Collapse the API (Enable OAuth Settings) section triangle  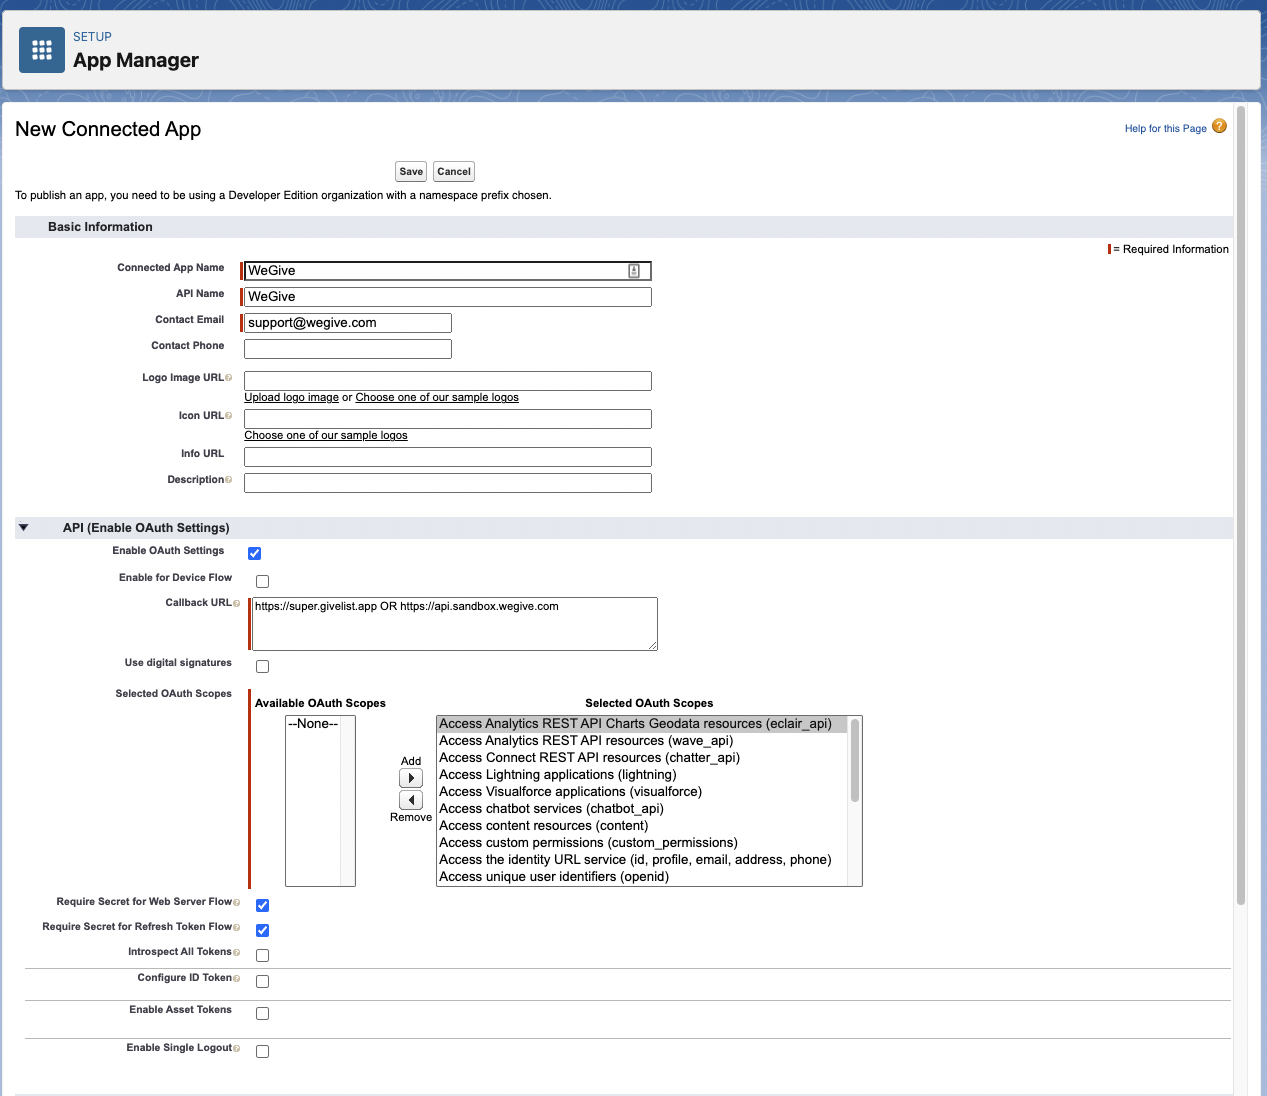pos(24,527)
